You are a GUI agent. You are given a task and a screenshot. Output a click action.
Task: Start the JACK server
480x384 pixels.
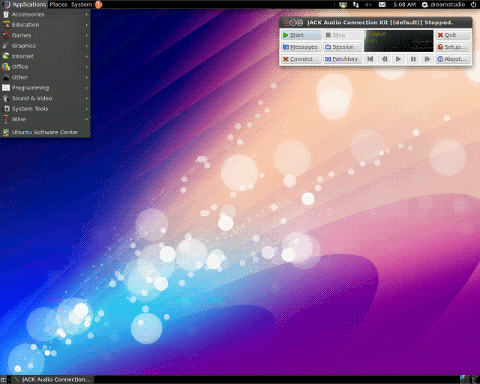pos(301,35)
